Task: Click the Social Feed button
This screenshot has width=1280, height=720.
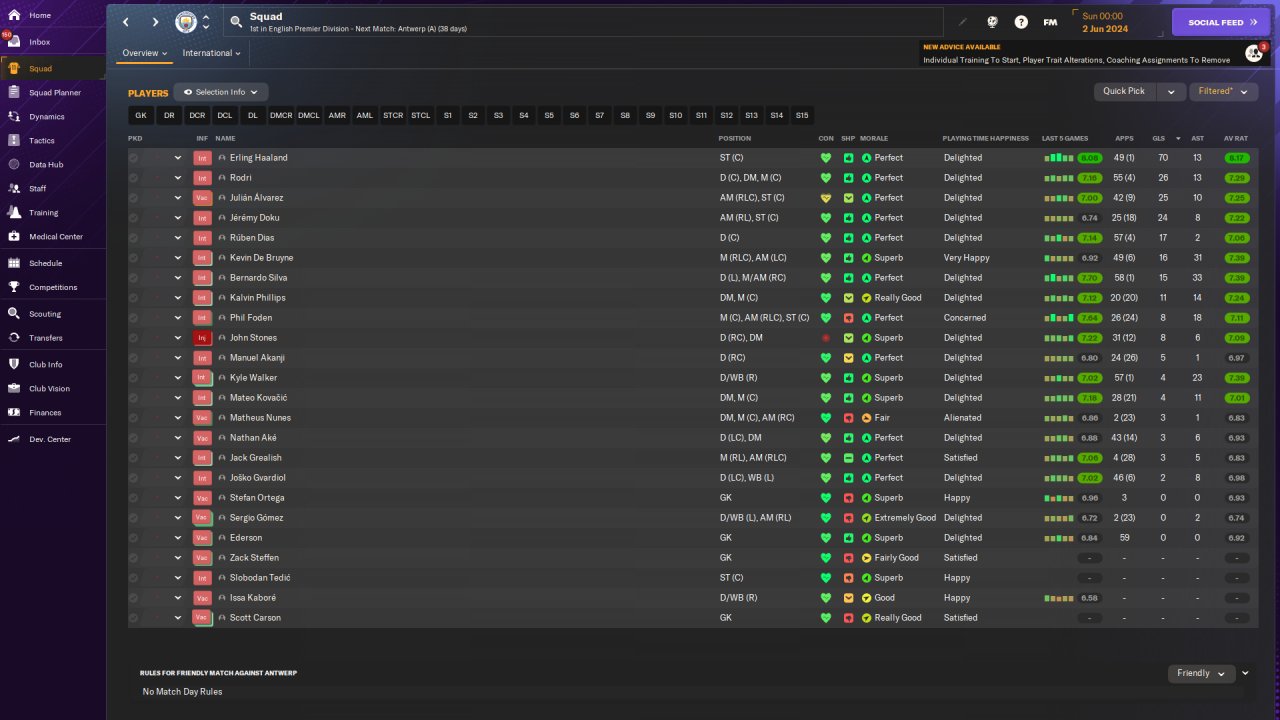Action: [1221, 22]
